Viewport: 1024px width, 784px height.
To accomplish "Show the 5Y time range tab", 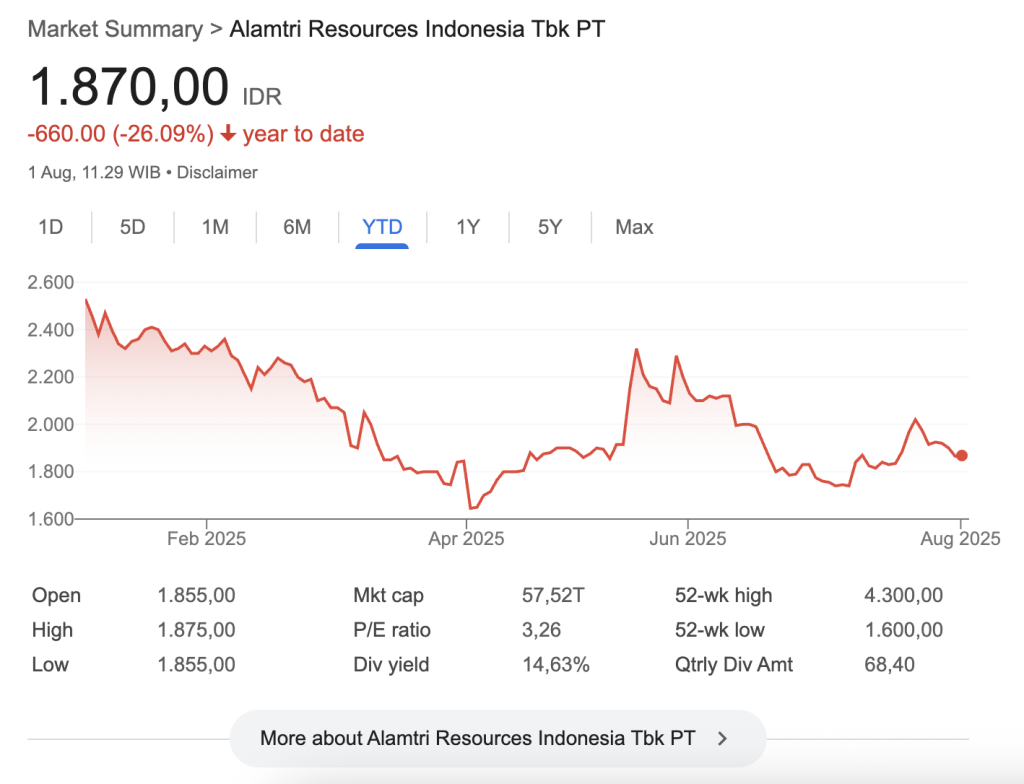I will 550,227.
